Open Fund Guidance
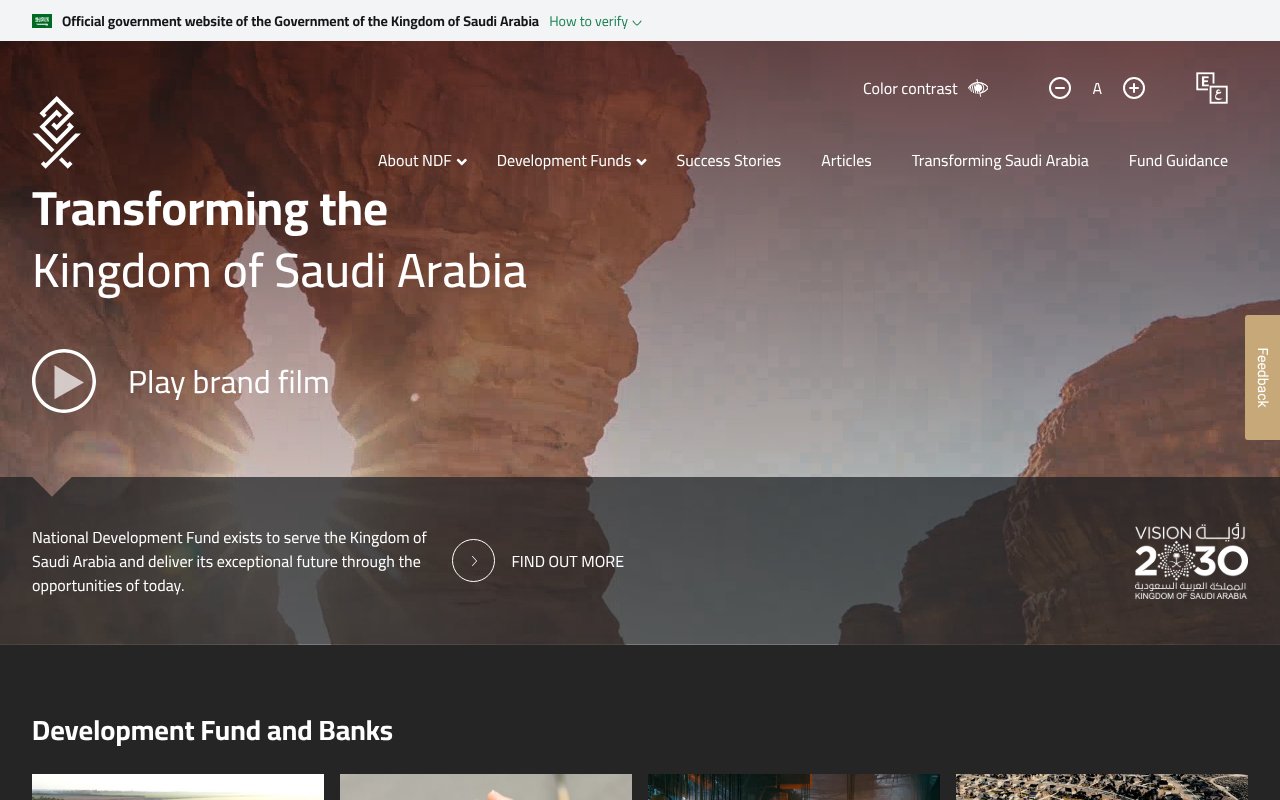Screen dimensions: 1280x800 (1178, 160)
